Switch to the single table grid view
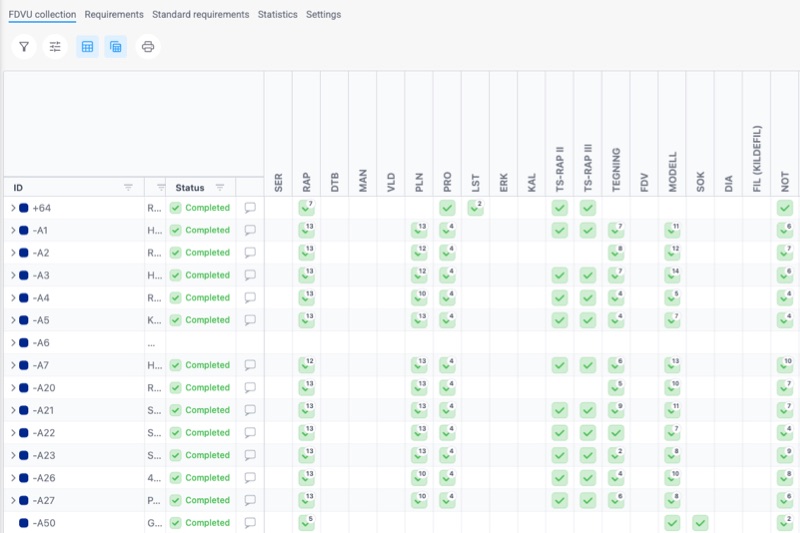This screenshot has height=533, width=800. tap(87, 47)
